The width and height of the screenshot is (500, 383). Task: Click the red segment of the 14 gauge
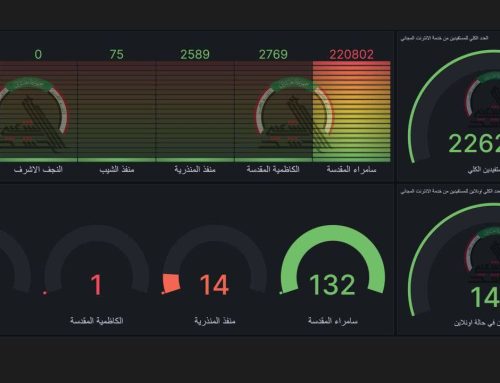point(172,283)
